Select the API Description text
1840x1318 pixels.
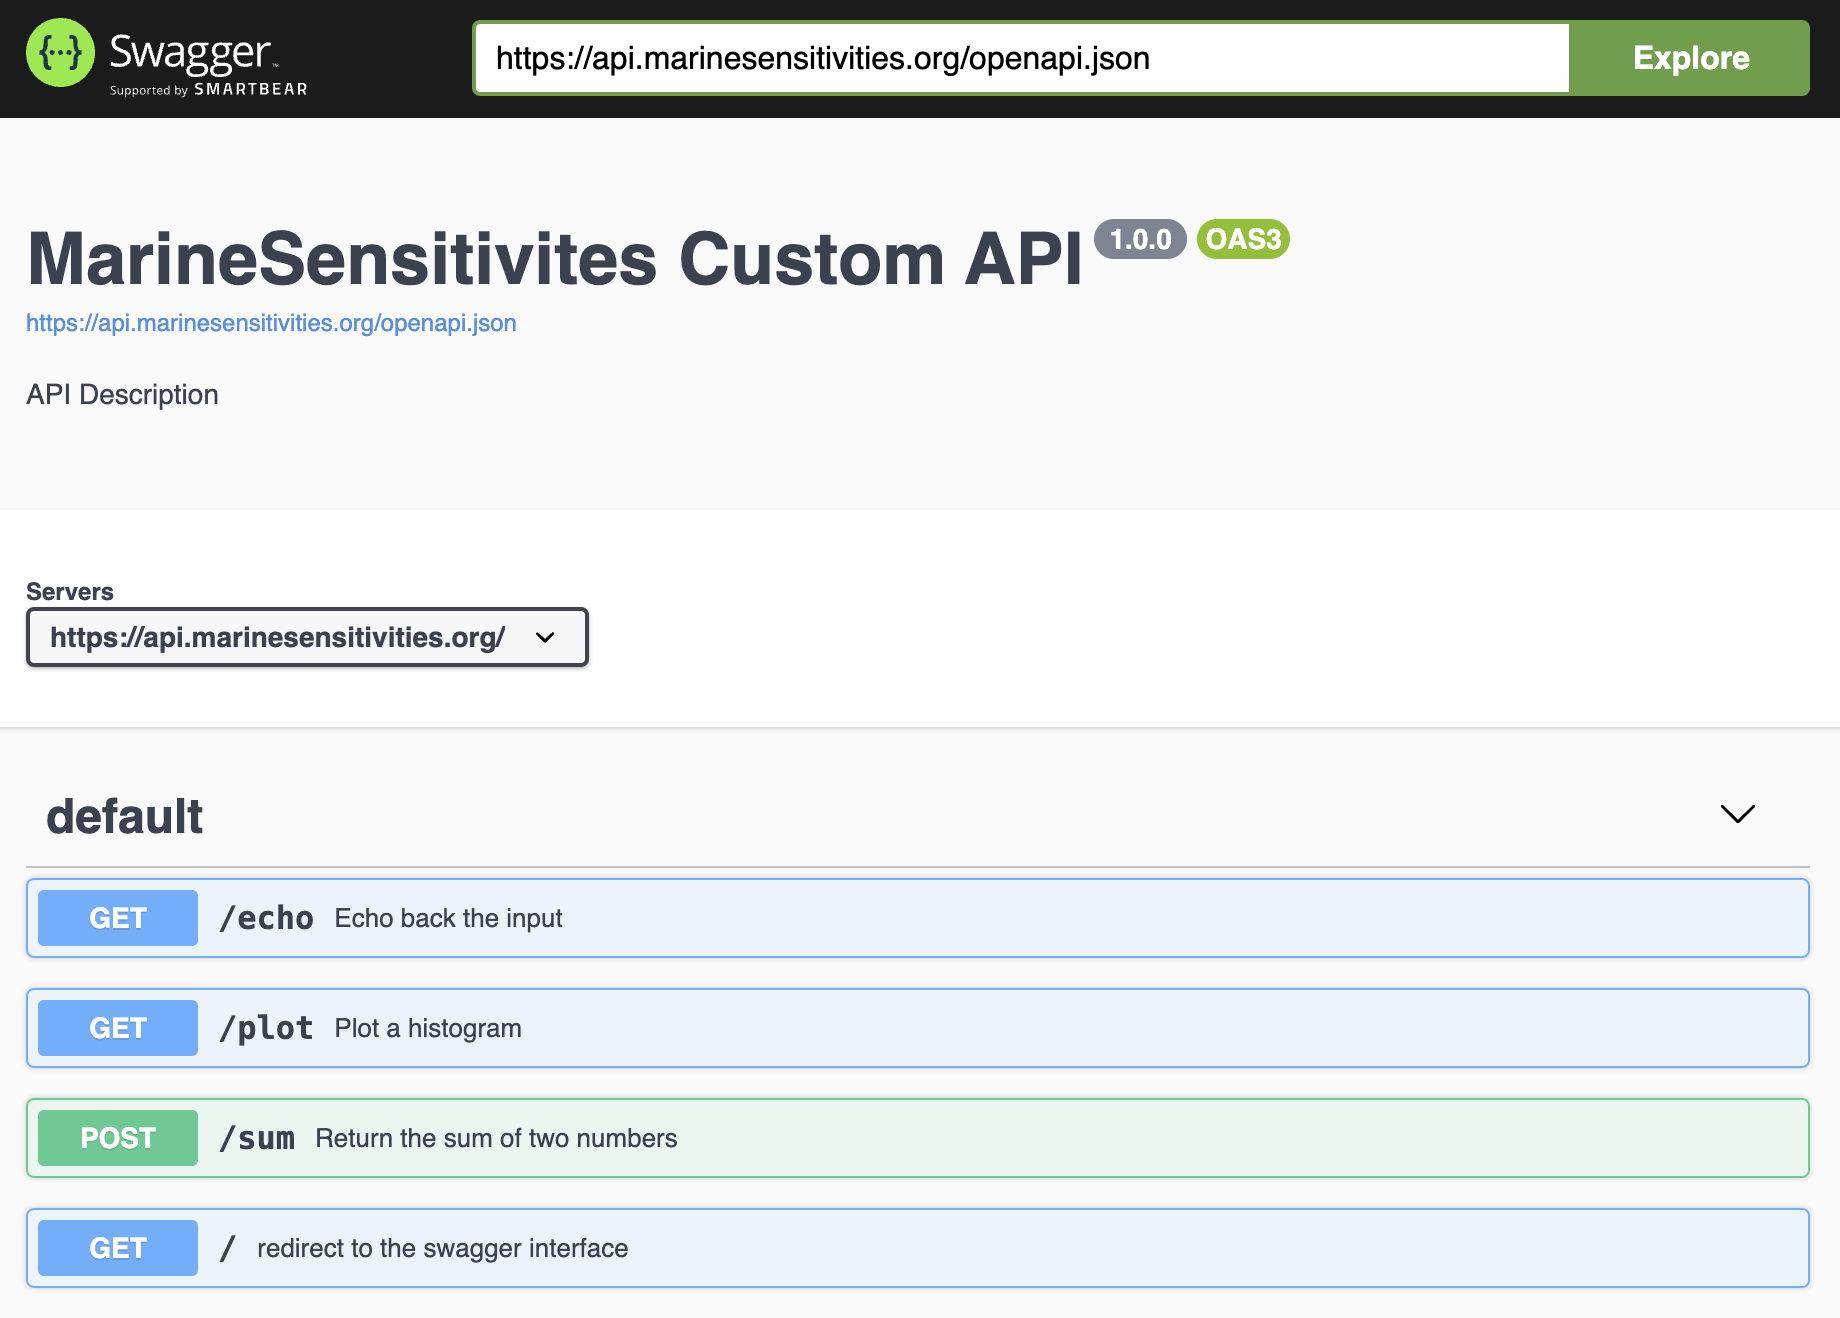click(122, 394)
